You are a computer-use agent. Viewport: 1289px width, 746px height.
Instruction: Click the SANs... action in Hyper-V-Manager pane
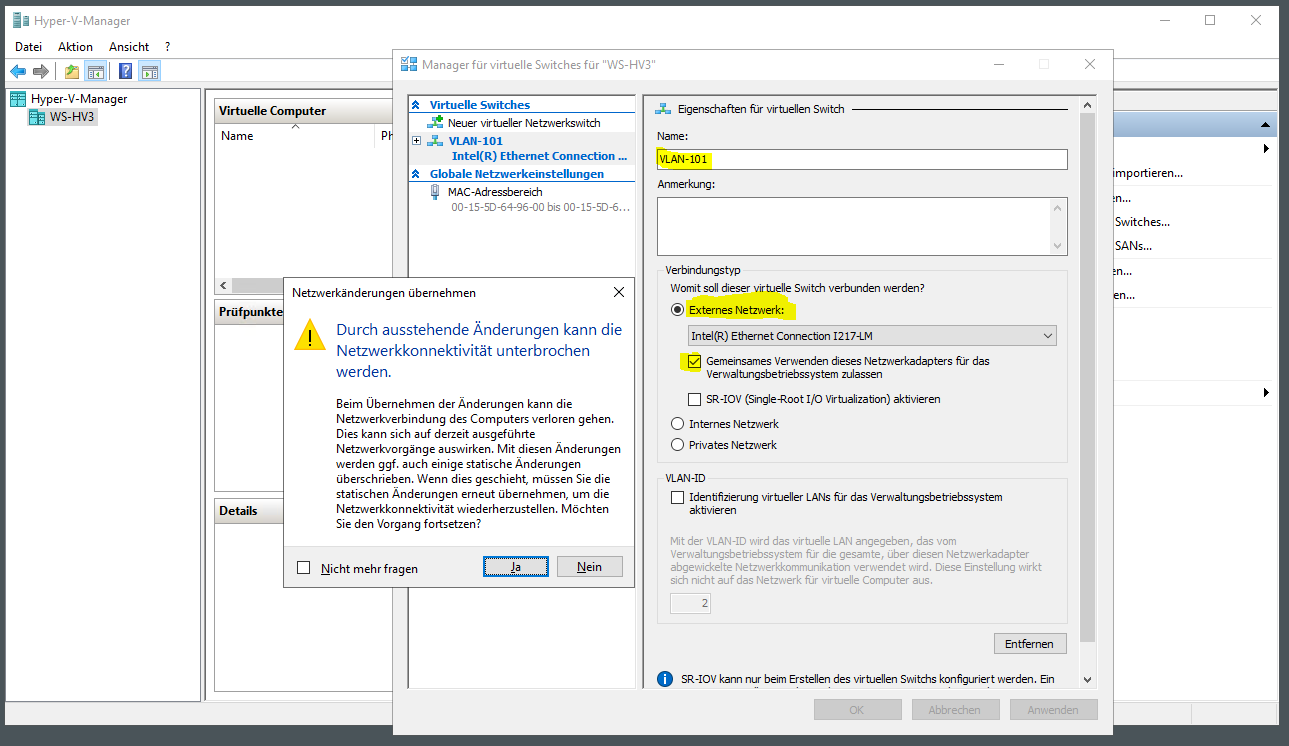click(1133, 246)
